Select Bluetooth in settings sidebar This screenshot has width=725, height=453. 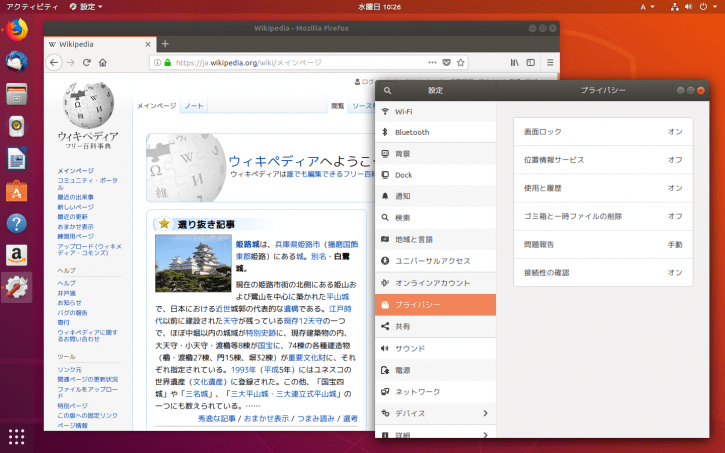(435, 132)
